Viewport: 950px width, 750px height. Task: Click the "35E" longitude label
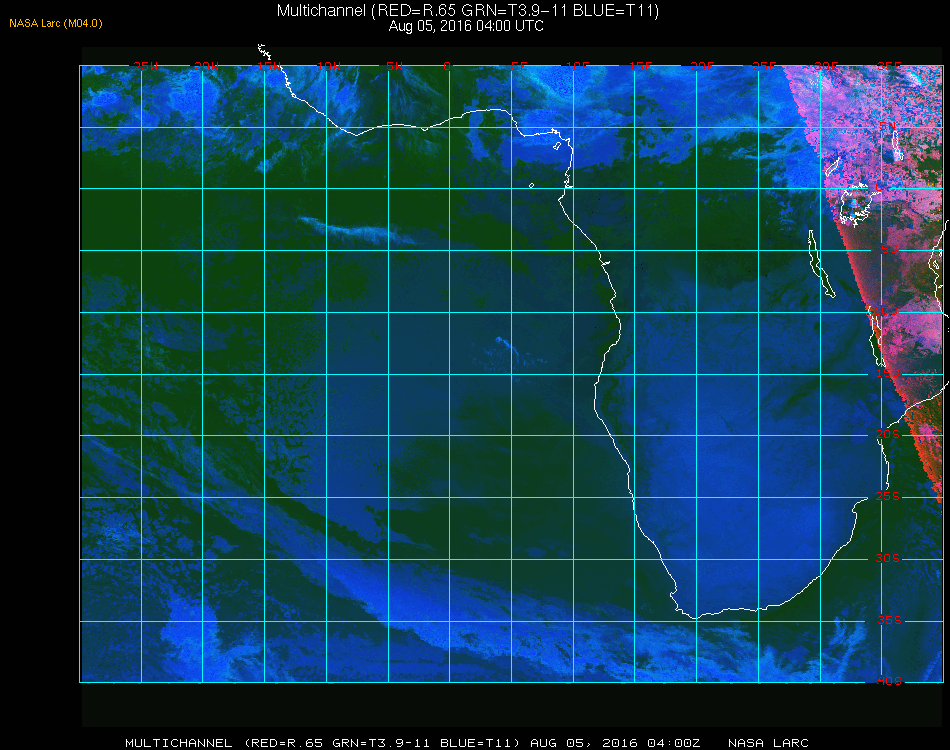pos(889,66)
